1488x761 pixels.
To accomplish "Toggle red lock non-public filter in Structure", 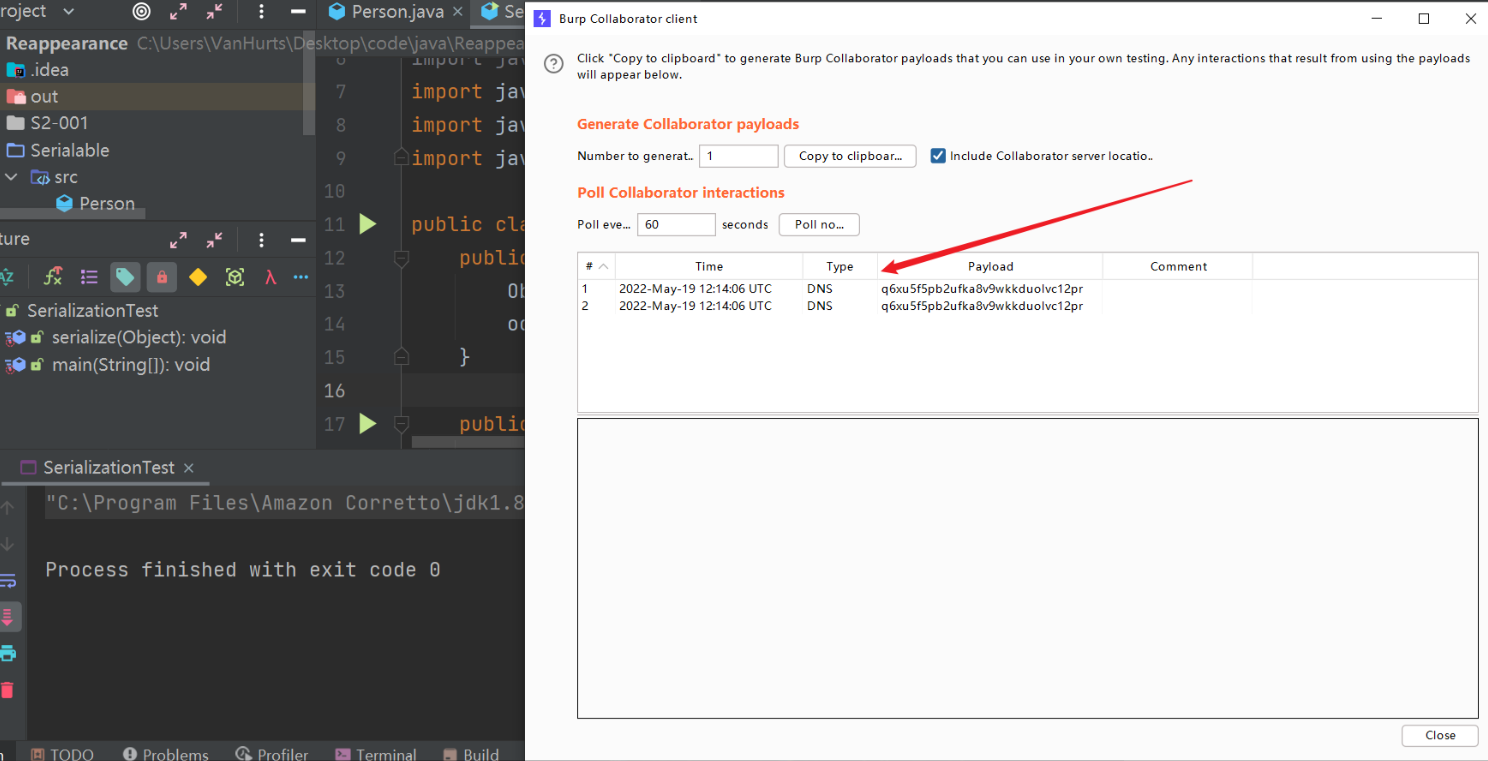I will pos(161,277).
